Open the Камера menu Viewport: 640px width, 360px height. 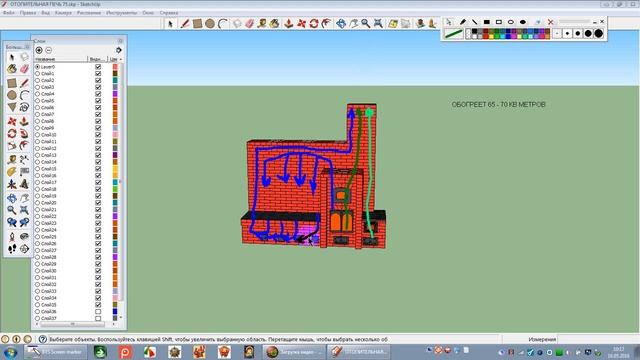coord(63,13)
